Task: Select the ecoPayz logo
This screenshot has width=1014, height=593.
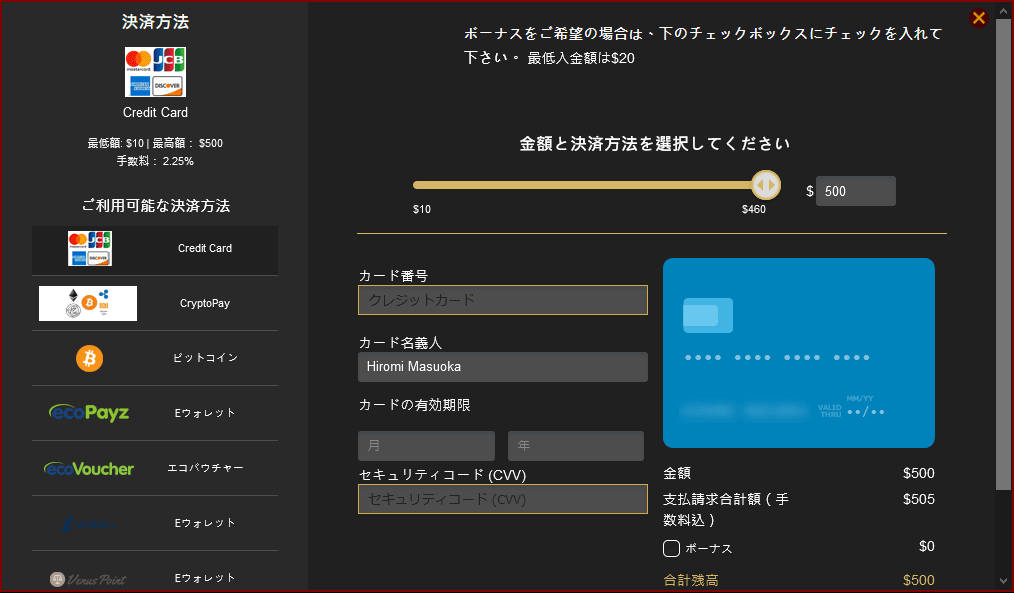Action: click(89, 413)
